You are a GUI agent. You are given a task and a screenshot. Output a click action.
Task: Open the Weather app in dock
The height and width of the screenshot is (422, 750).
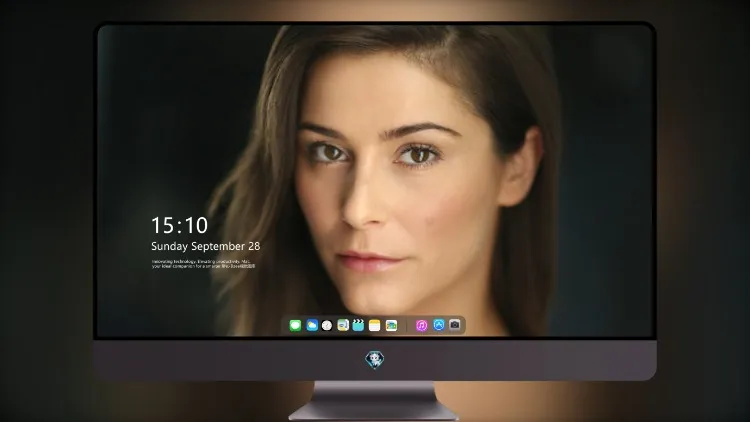pos(312,325)
